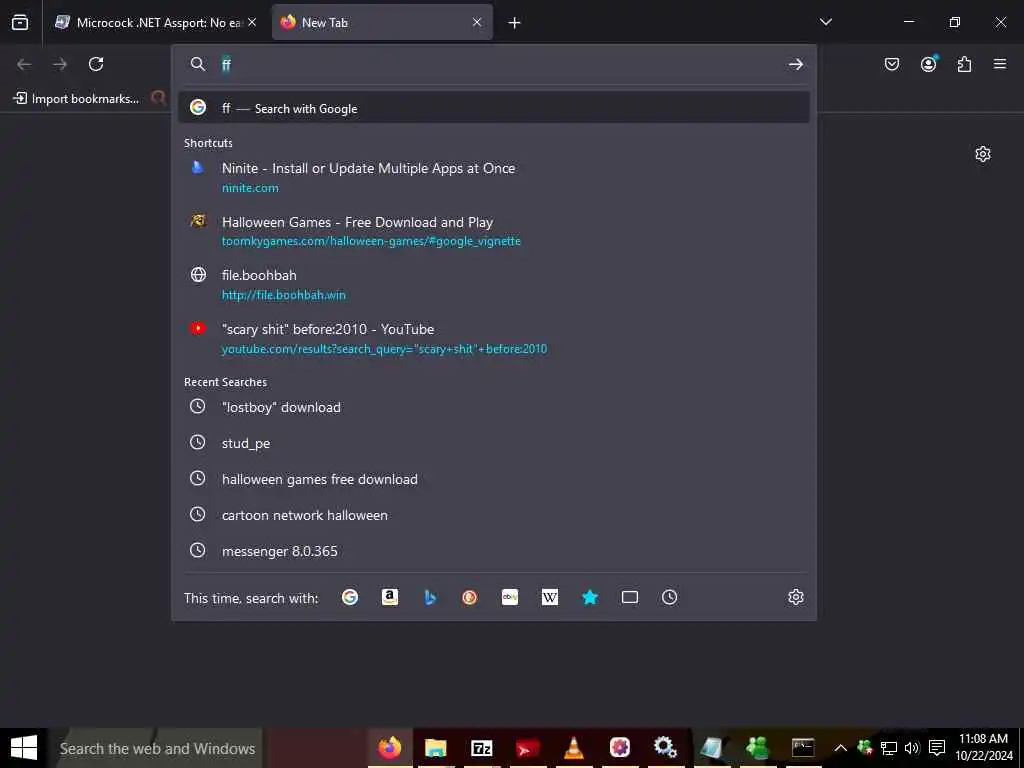Search this time with Google icon
The width and height of the screenshot is (1024, 768).
click(x=350, y=597)
